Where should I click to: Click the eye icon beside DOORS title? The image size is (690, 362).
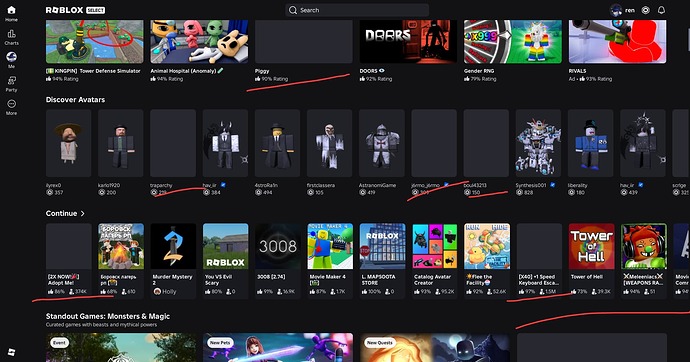(382, 70)
